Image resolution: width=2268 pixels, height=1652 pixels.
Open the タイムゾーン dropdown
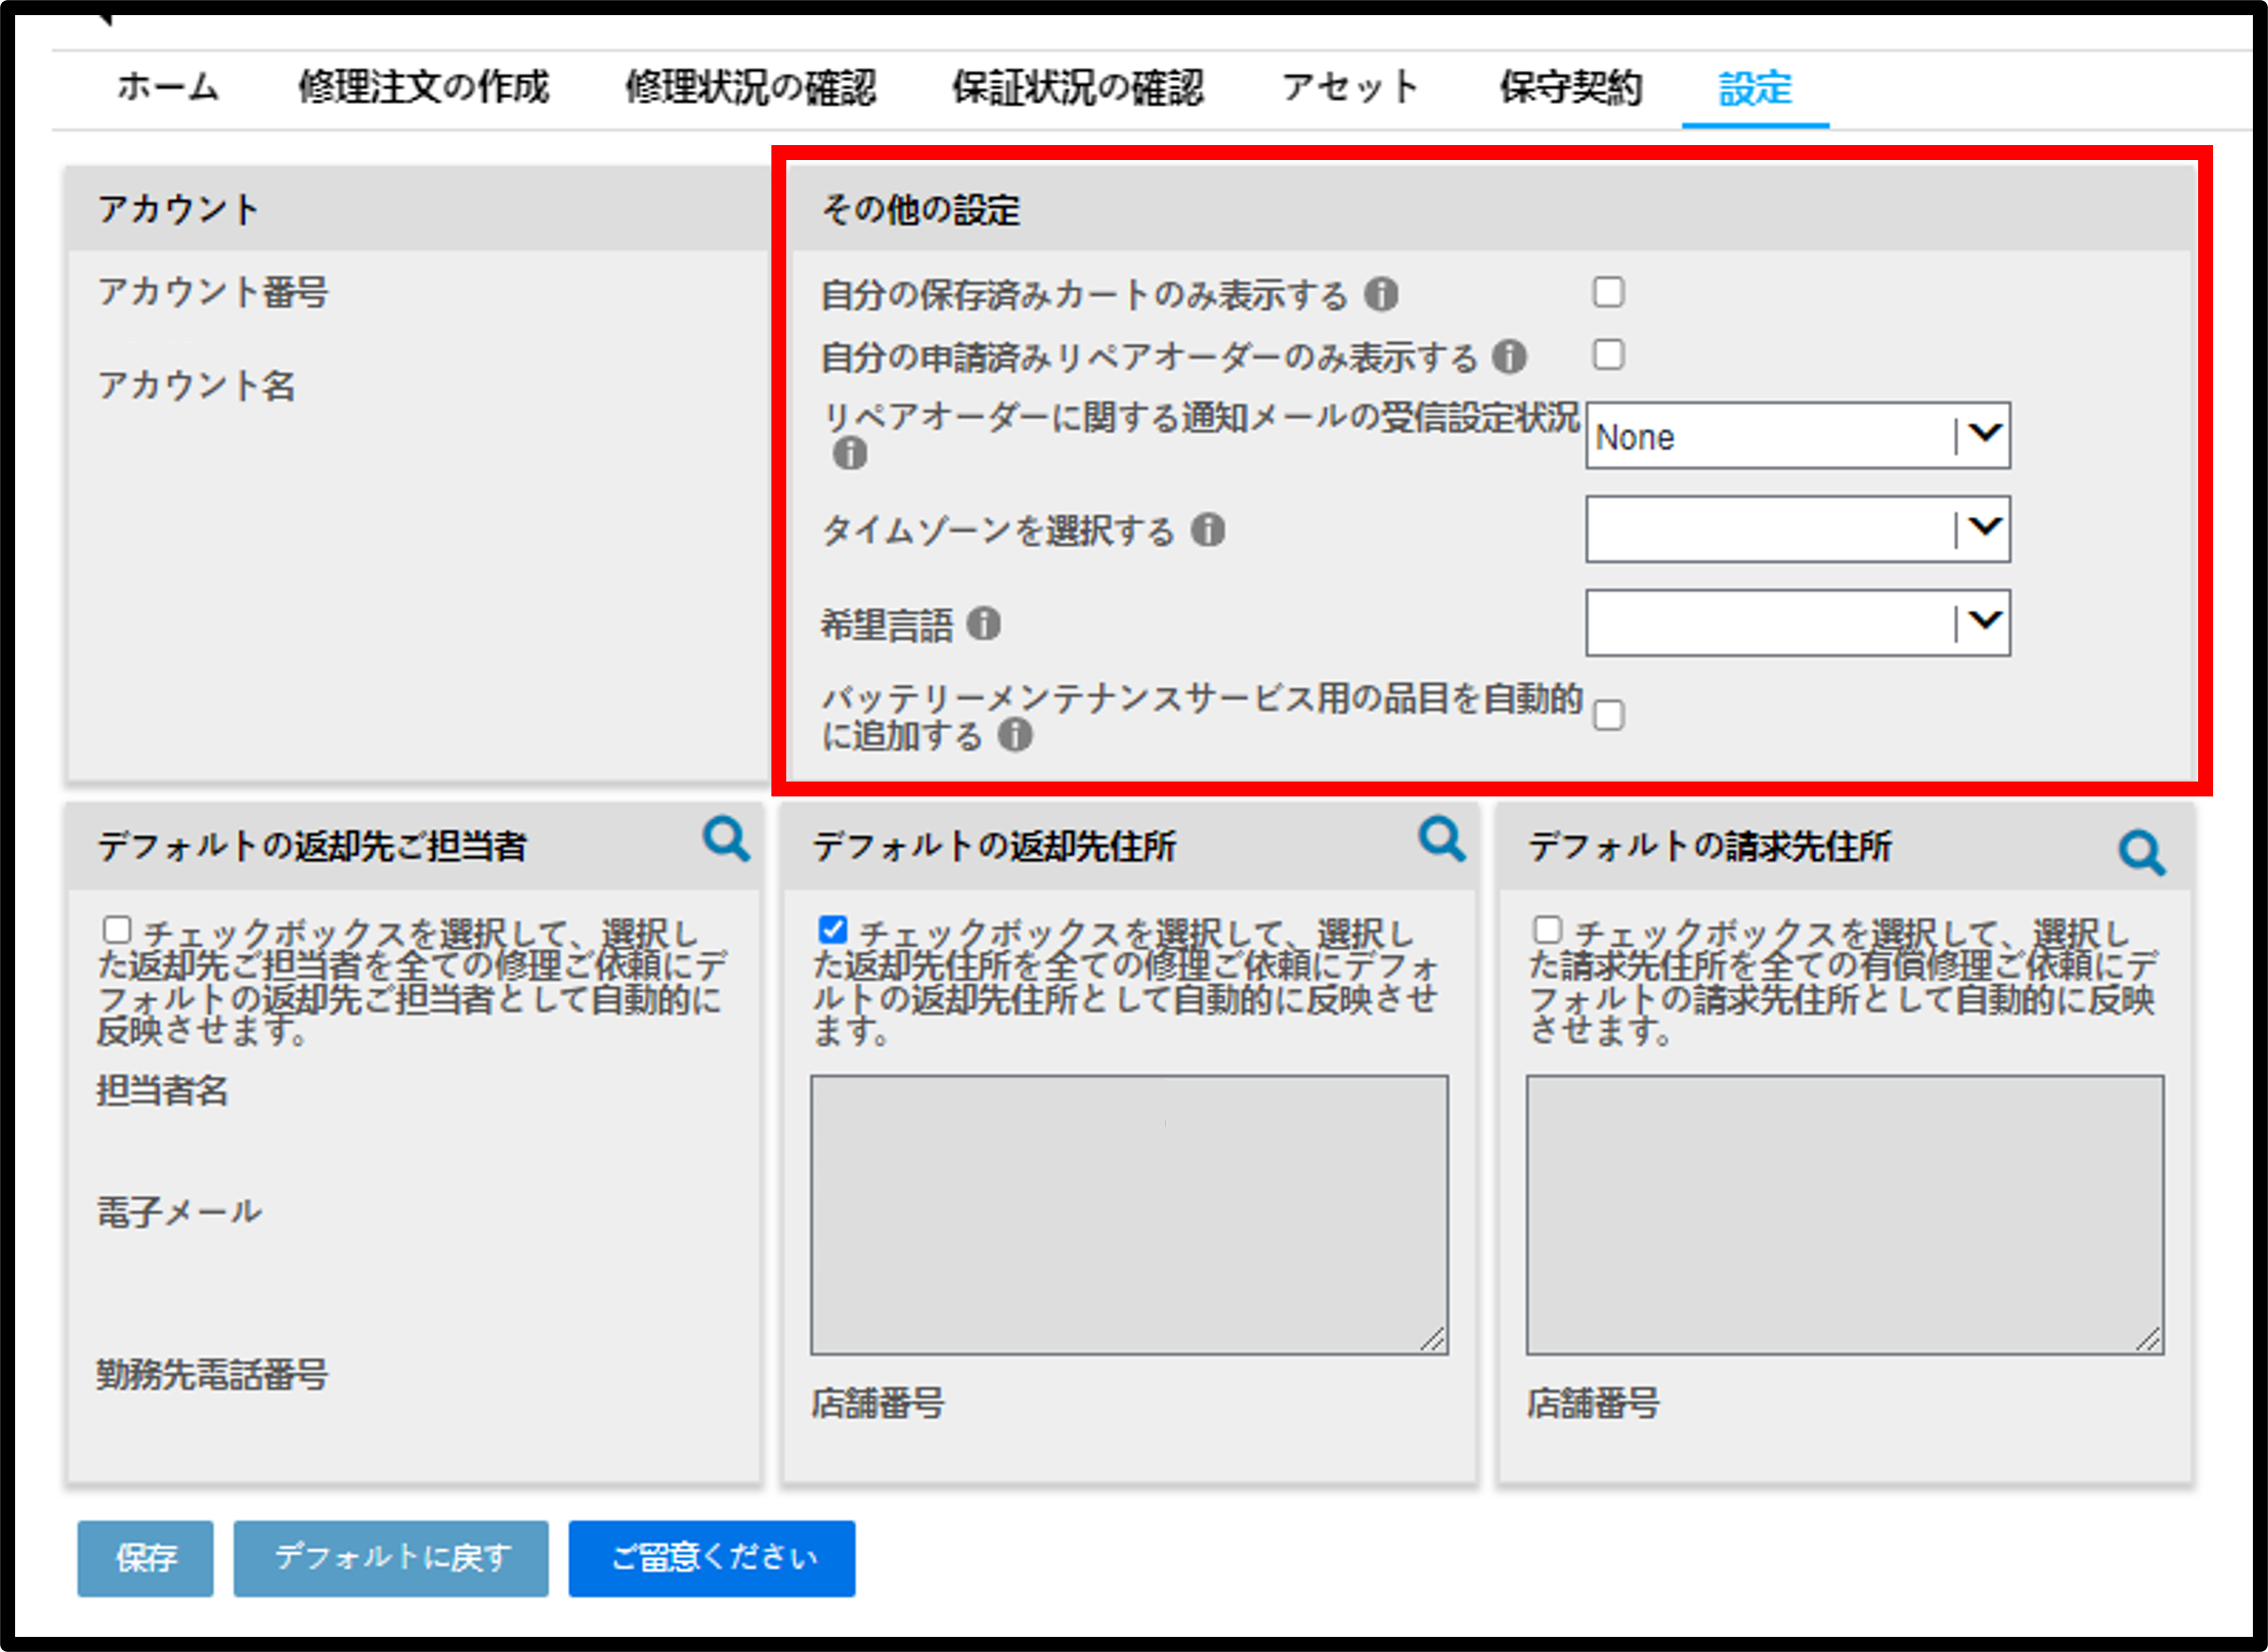tap(1797, 529)
